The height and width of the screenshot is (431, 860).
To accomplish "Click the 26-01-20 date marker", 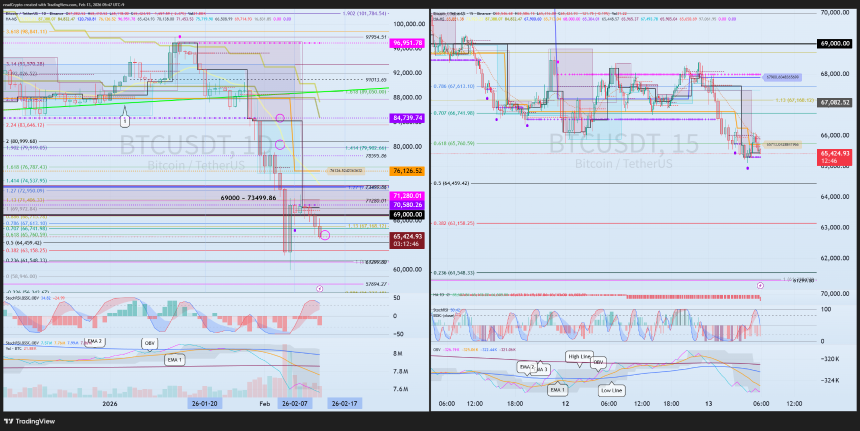I will [203, 404].
